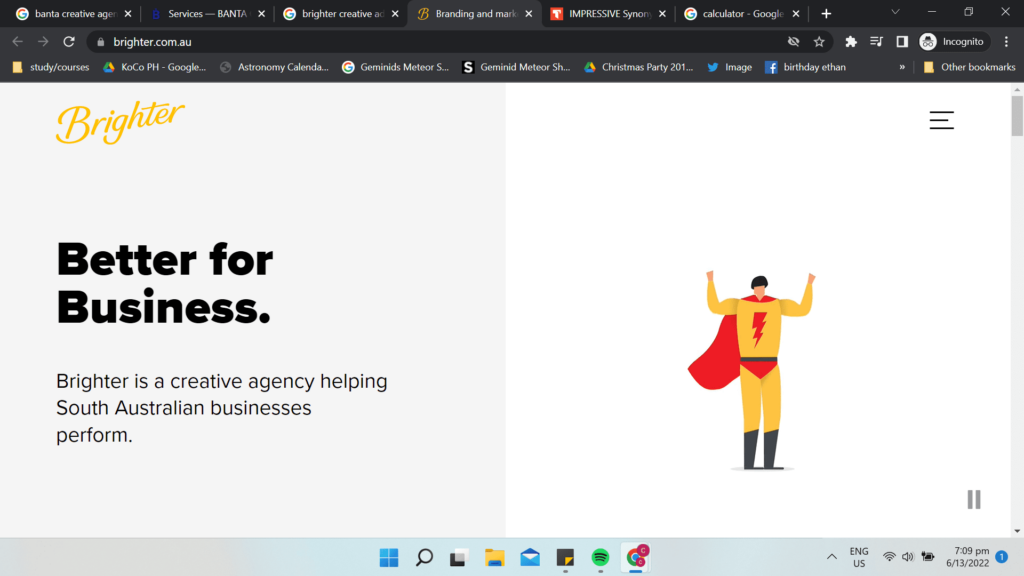Show hidden system tray icons

[831, 557]
